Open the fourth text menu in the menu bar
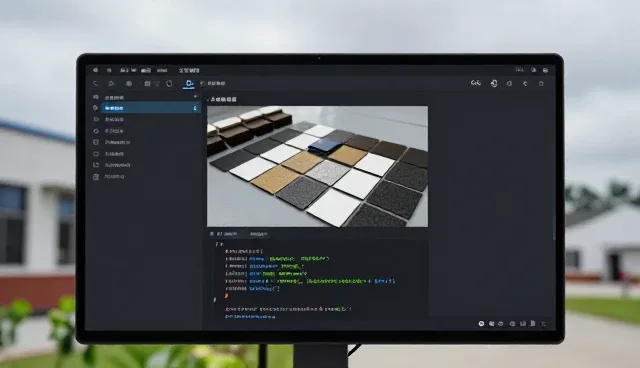The width and height of the screenshot is (640, 368). point(162,71)
